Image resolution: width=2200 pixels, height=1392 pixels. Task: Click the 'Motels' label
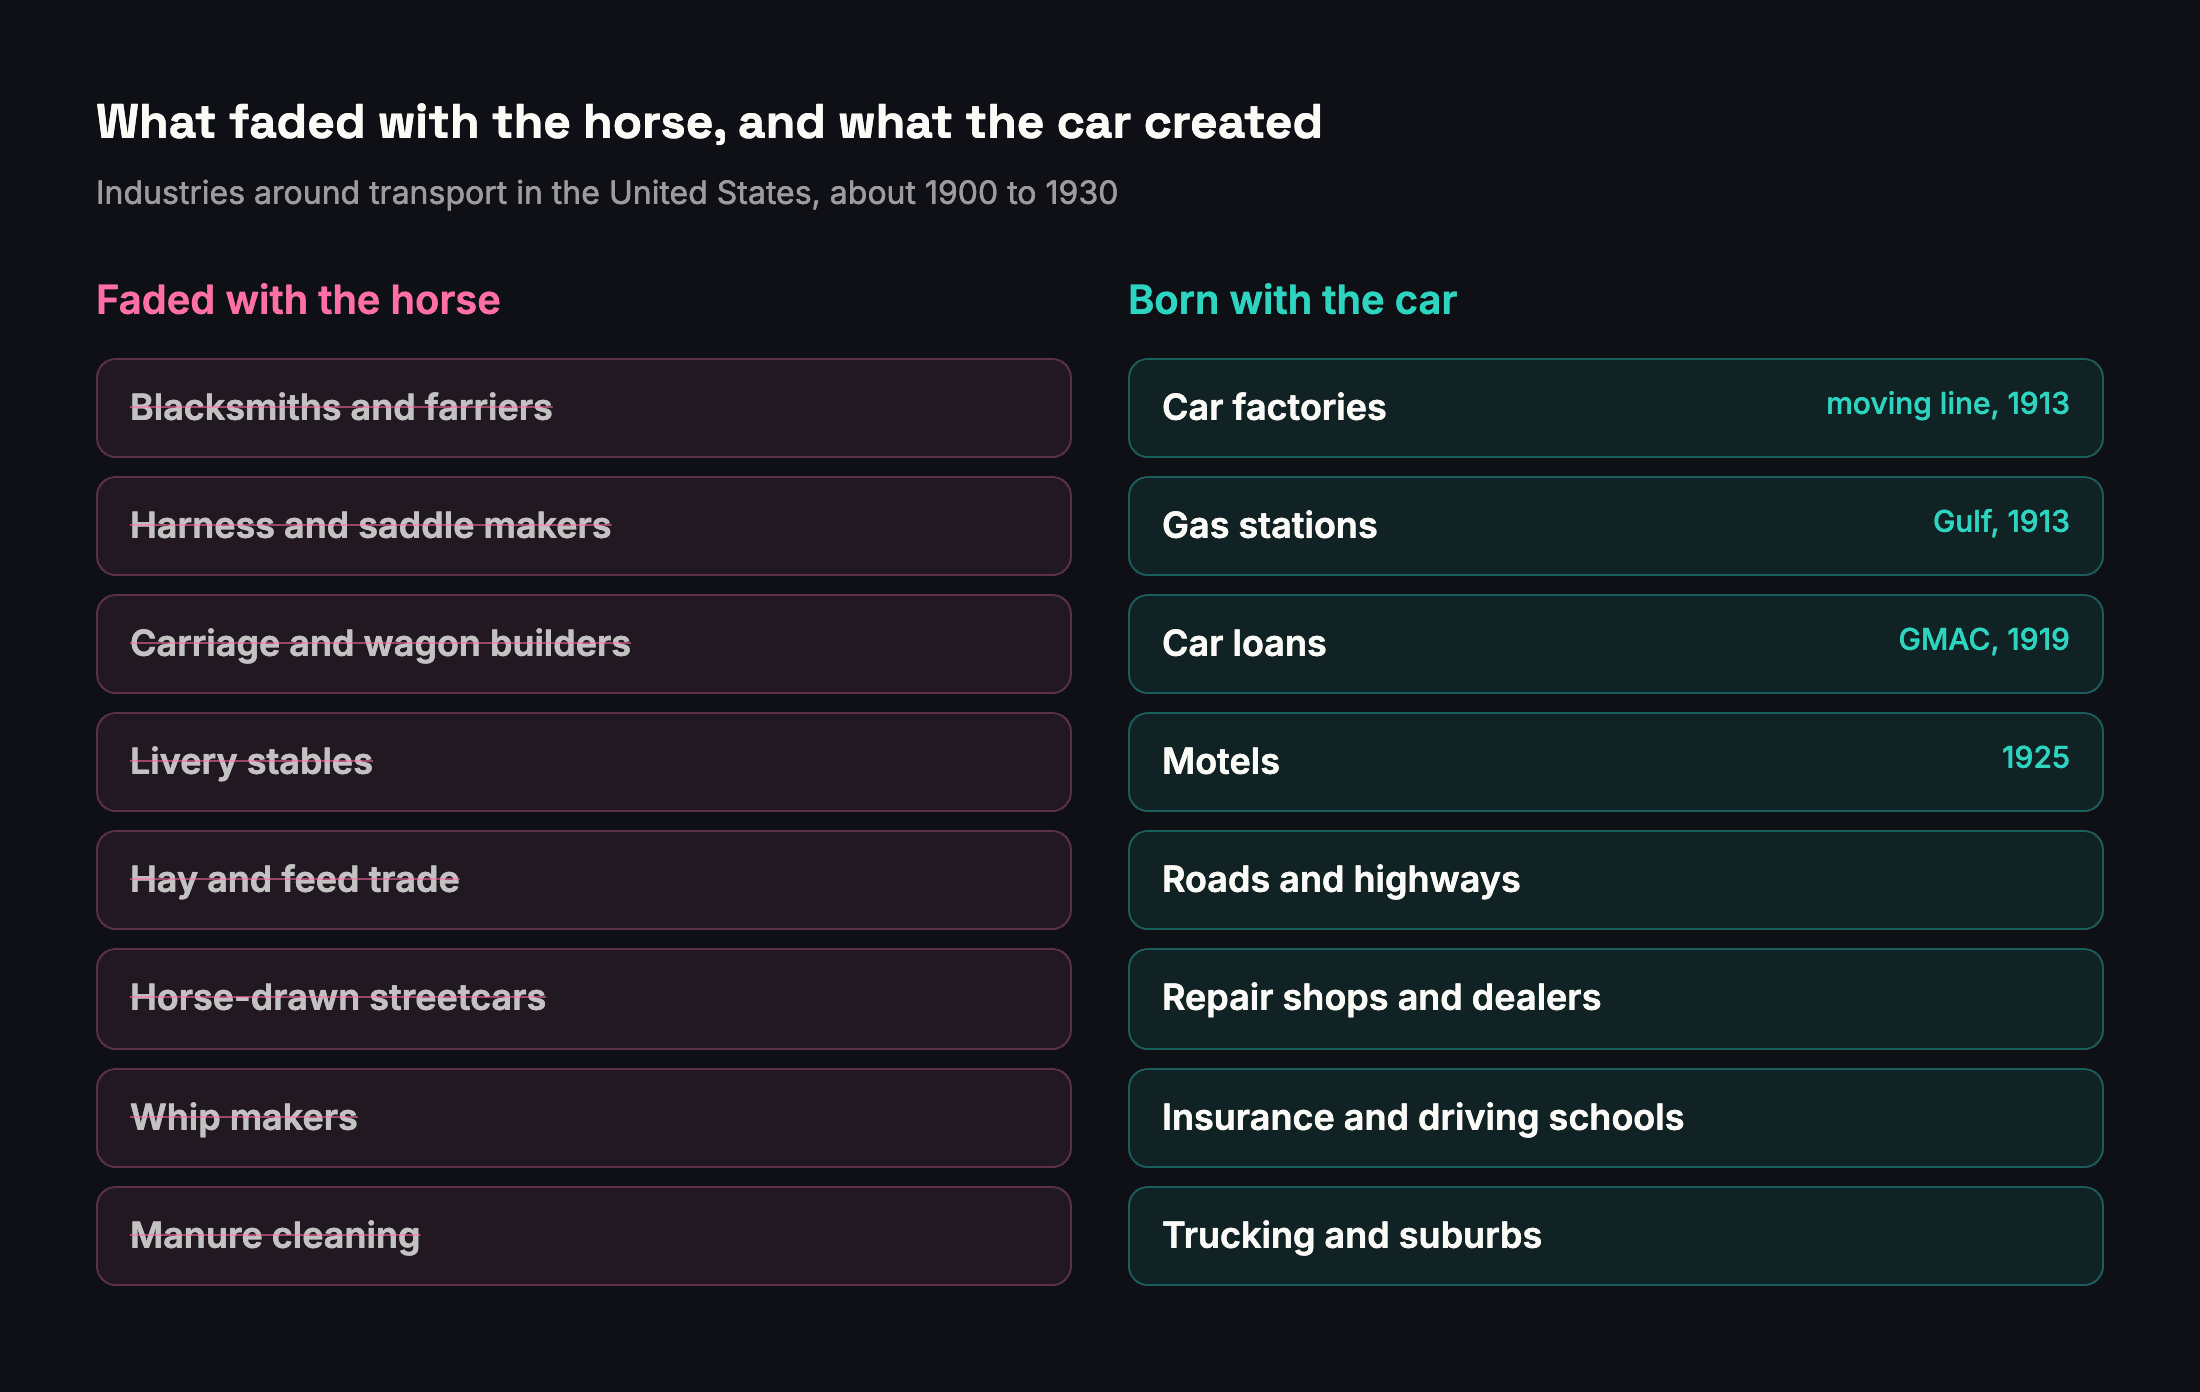click(x=1221, y=762)
